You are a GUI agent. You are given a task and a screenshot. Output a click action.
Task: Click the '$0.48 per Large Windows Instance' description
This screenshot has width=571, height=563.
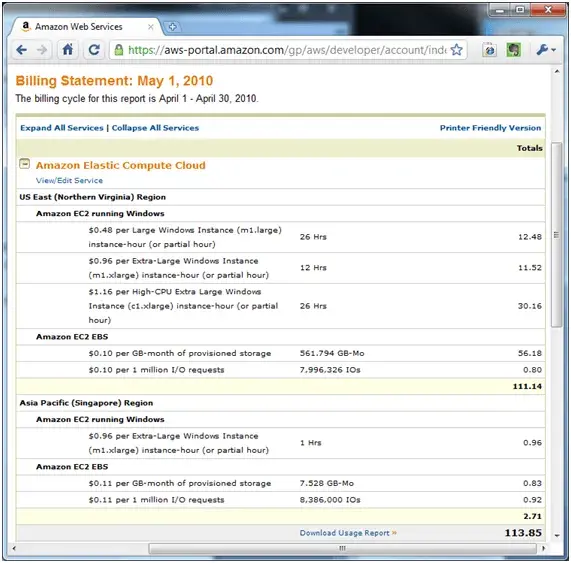pos(185,237)
